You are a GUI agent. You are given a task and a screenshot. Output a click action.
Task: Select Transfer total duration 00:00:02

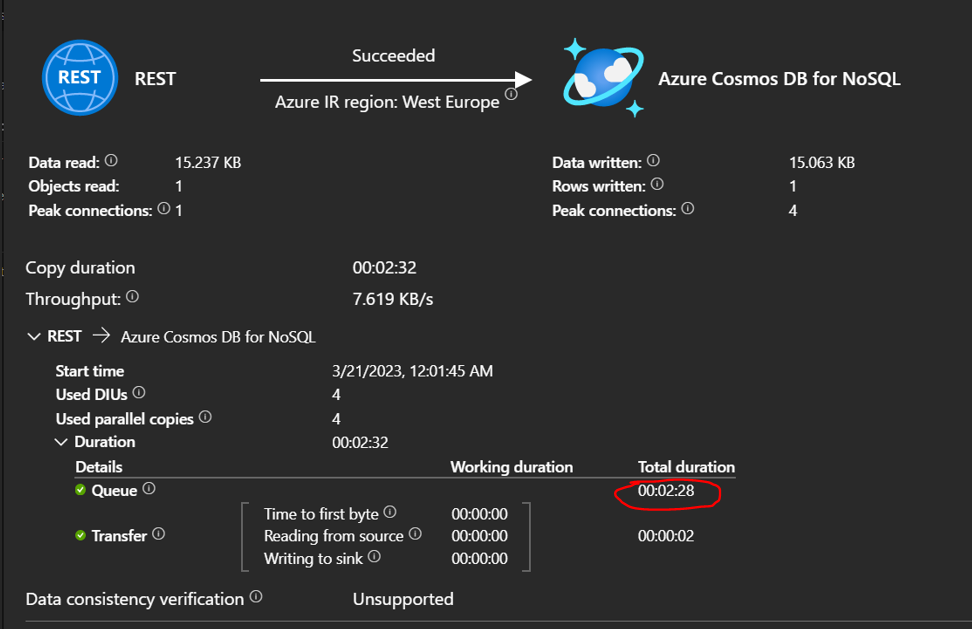coord(666,536)
